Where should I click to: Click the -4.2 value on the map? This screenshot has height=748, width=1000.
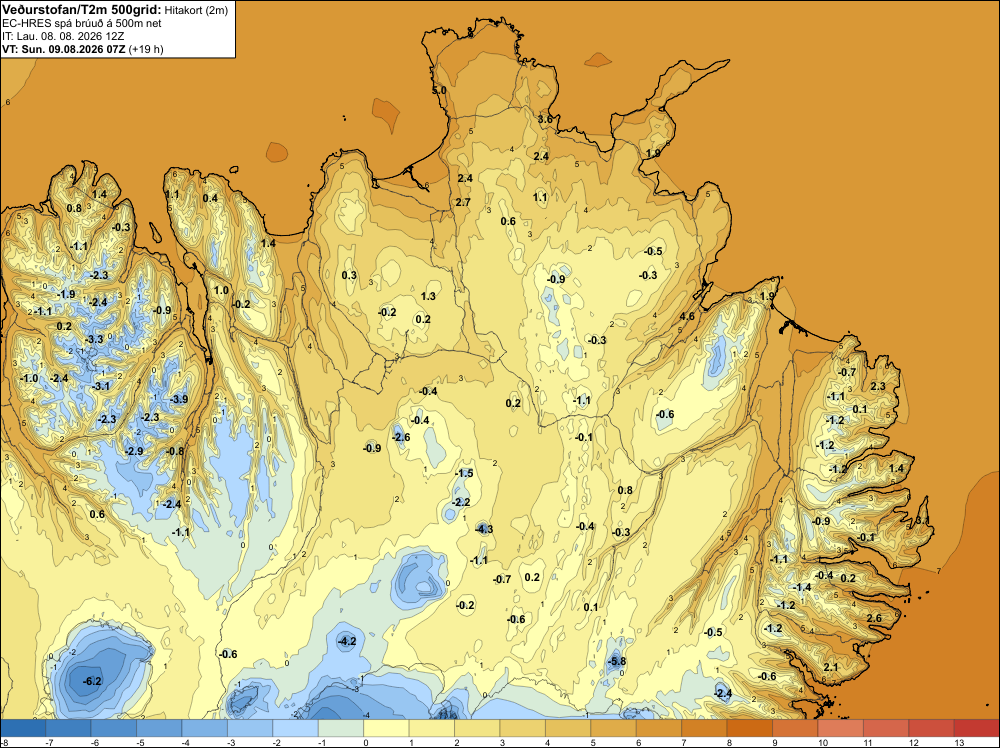[x=346, y=641]
